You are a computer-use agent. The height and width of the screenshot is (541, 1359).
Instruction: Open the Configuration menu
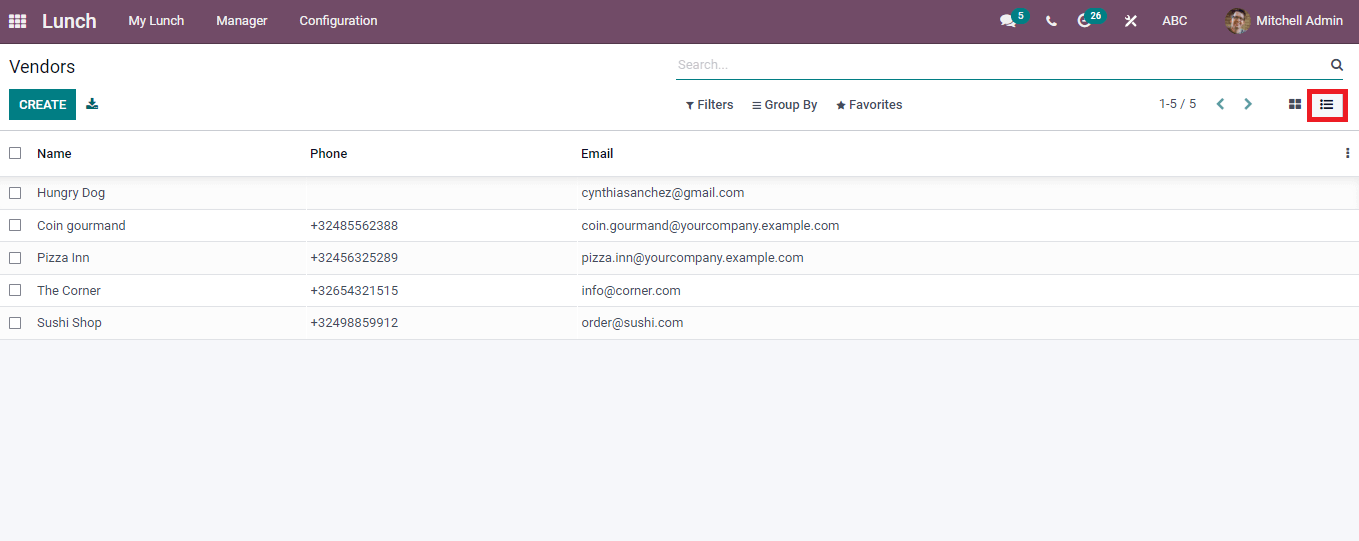point(338,21)
